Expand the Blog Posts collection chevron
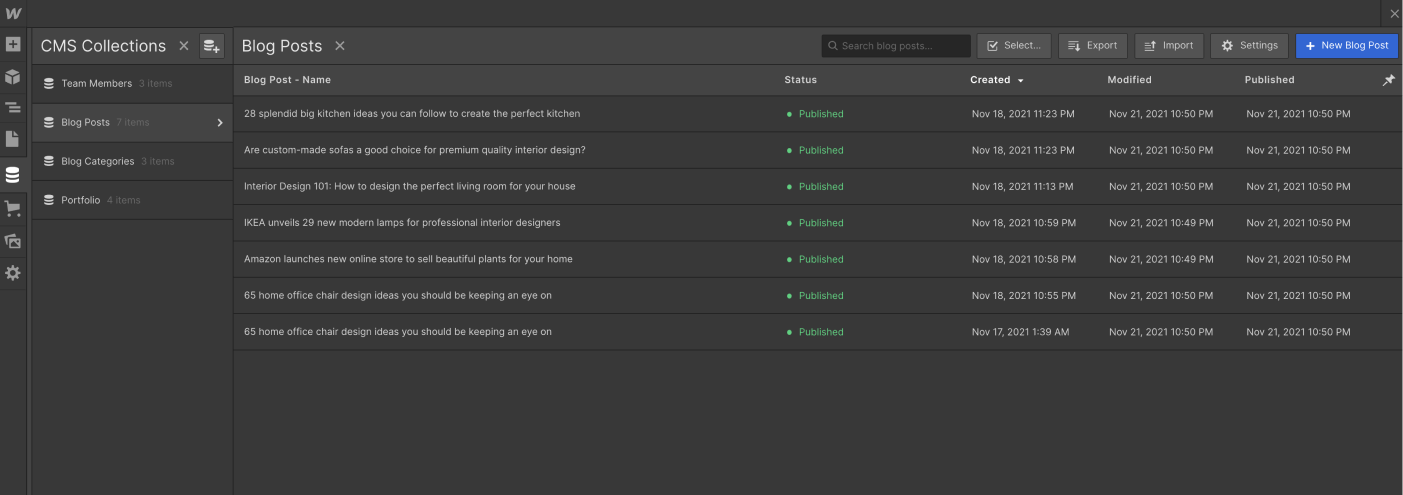The image size is (1403, 495). click(x=220, y=123)
